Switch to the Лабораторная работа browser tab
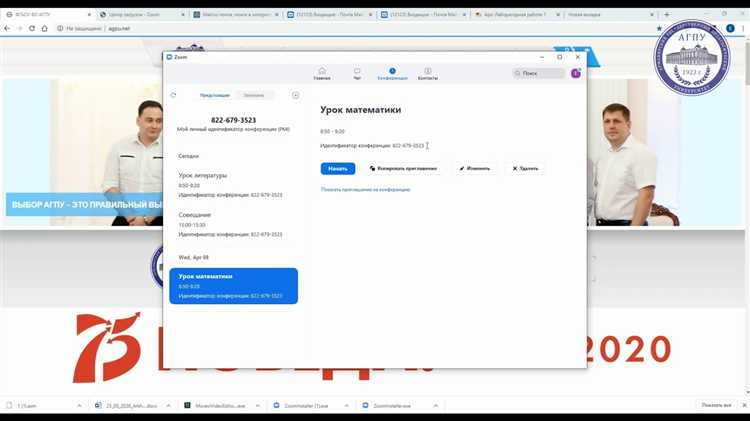Image resolution: width=750 pixels, height=421 pixels. click(517, 15)
